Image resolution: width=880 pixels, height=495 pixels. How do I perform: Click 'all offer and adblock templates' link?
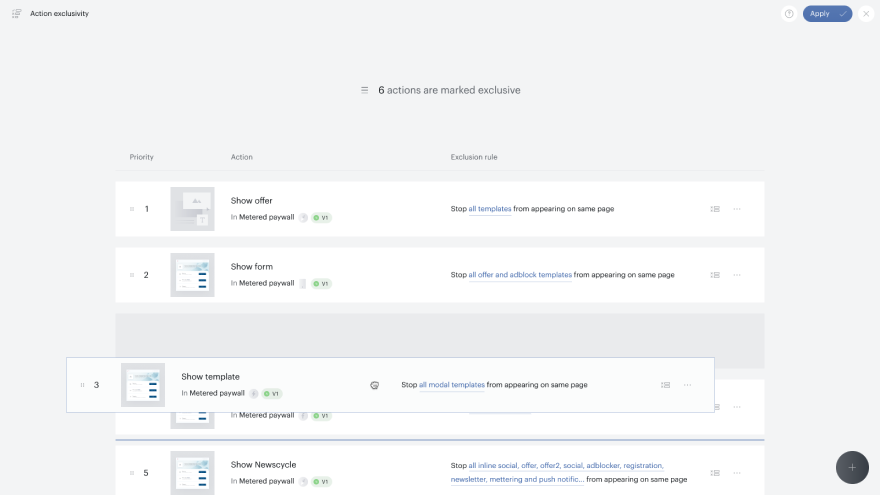point(520,275)
